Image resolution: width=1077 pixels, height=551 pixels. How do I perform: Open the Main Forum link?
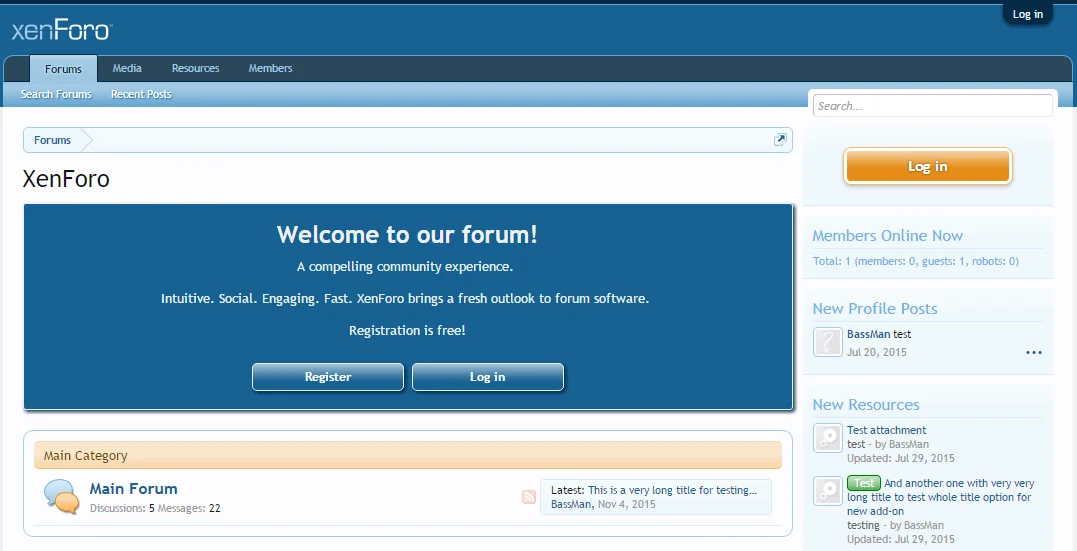point(133,488)
